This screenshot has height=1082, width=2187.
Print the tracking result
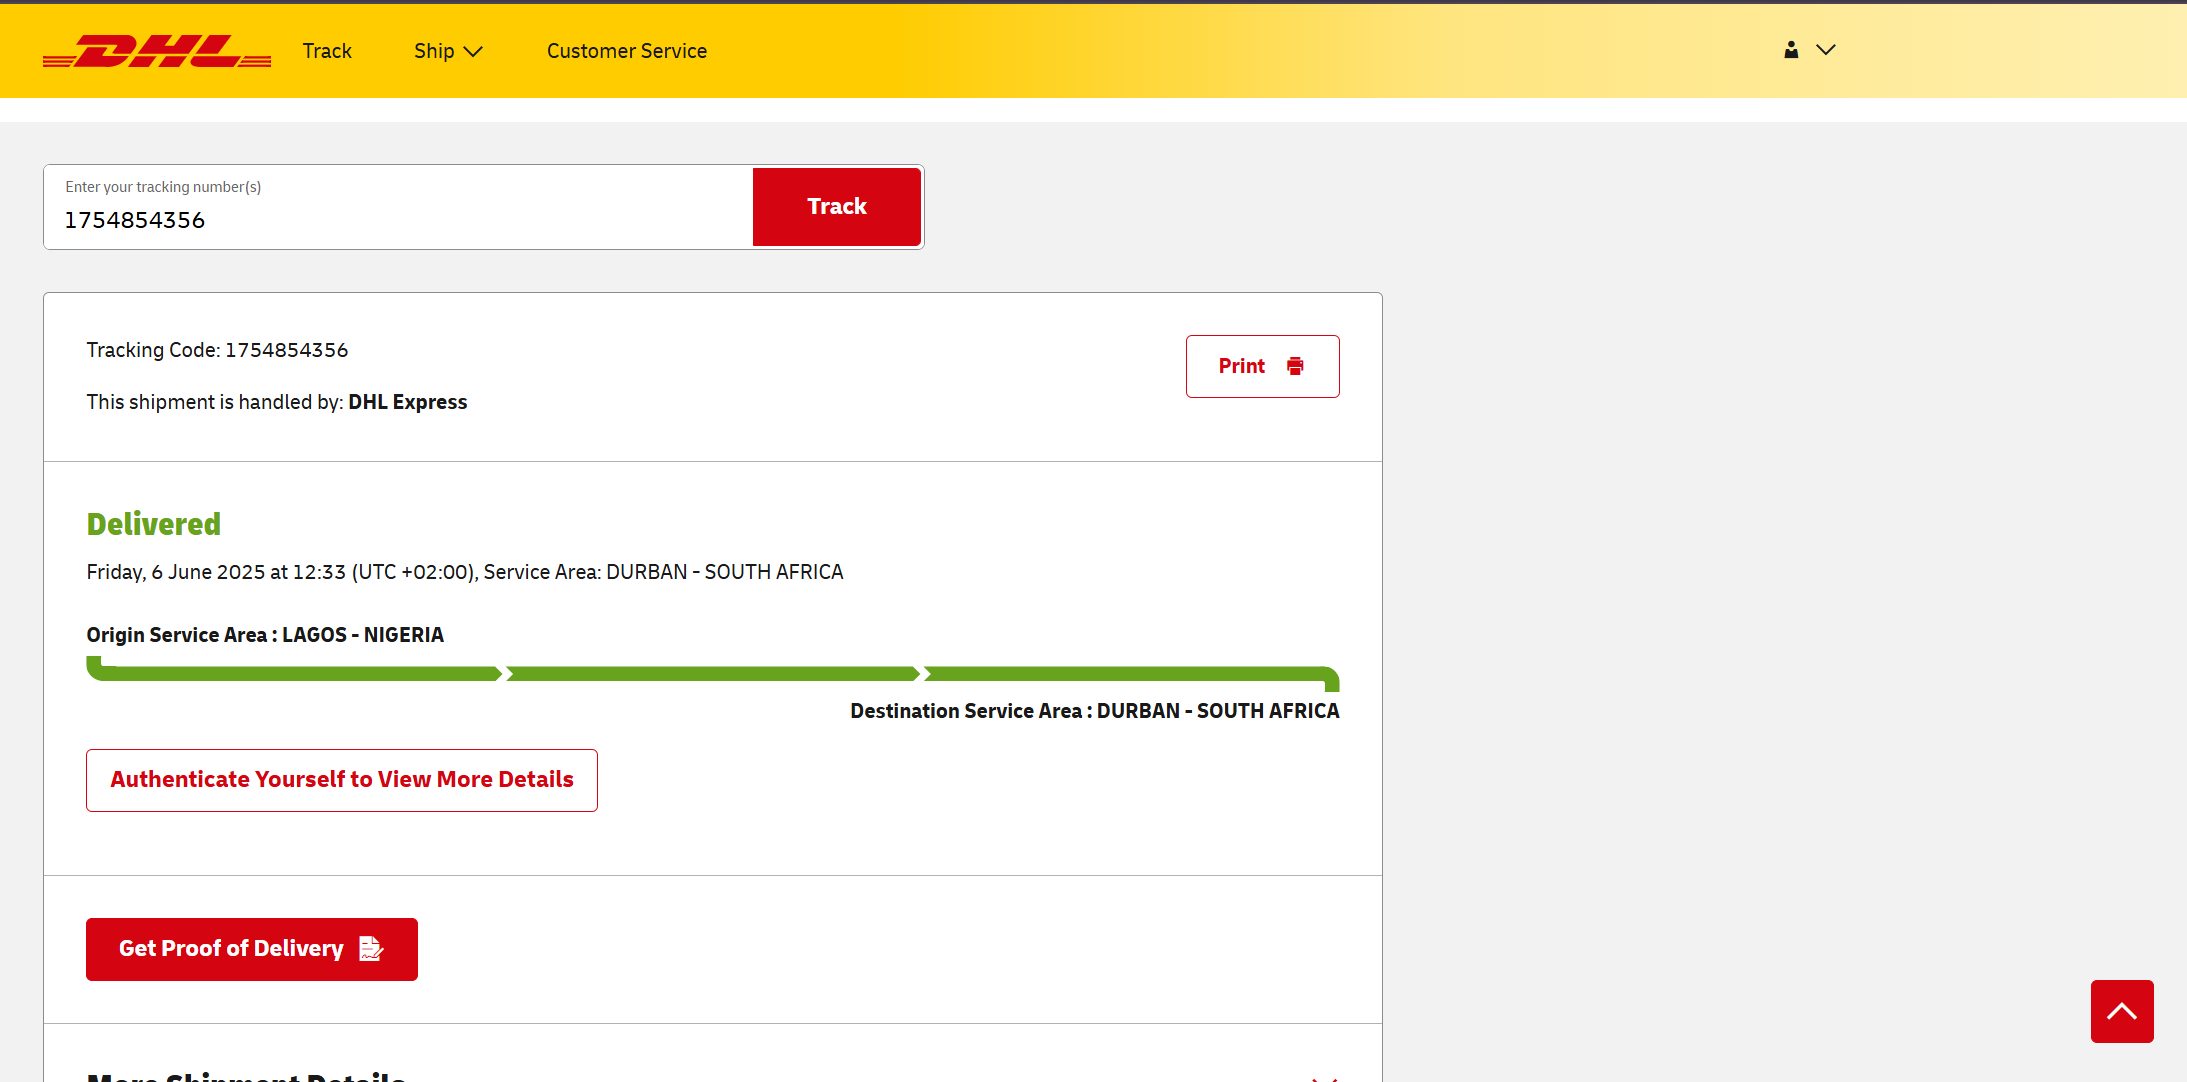1262,366
